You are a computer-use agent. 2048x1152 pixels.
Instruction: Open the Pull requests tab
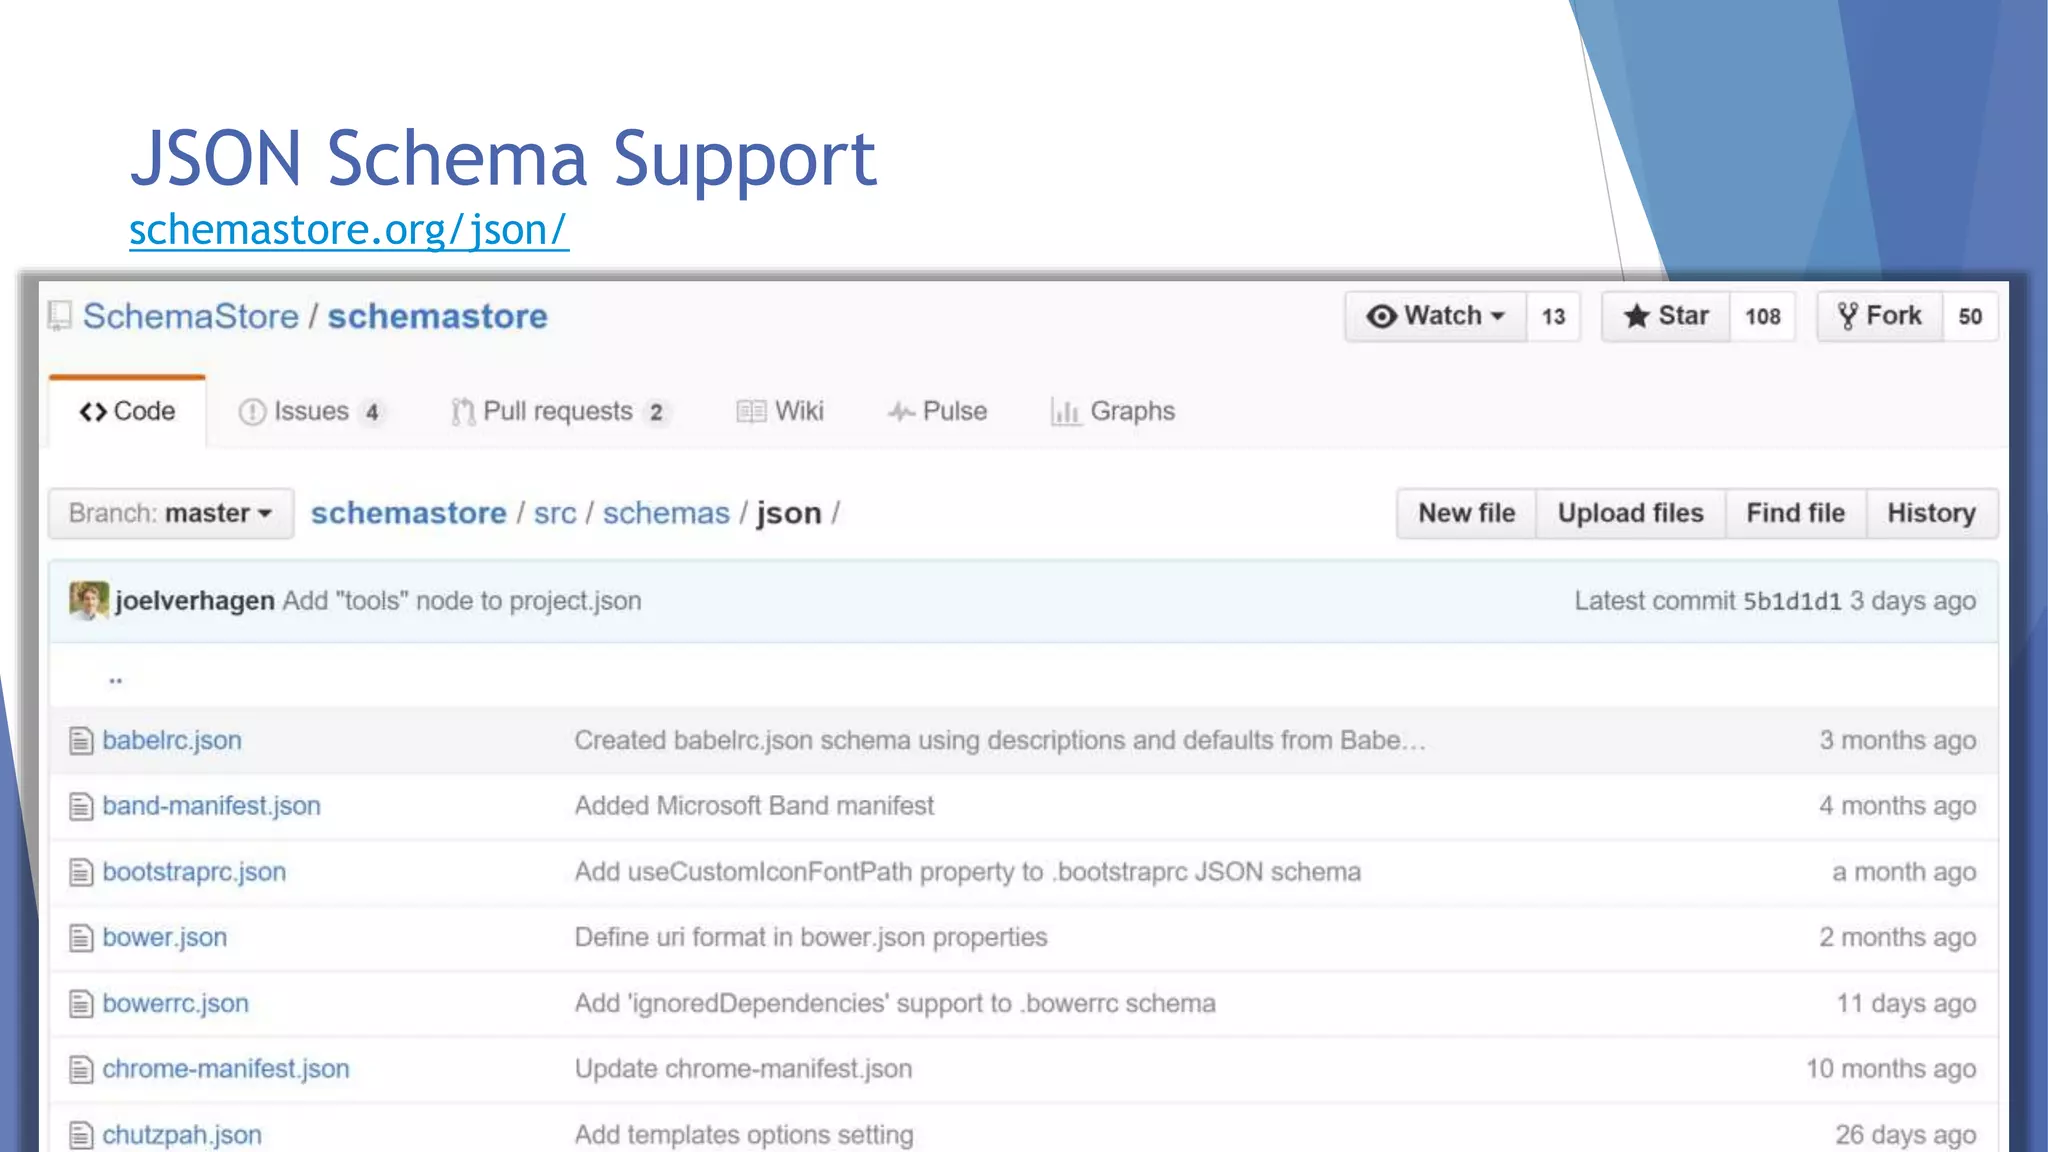(x=557, y=411)
